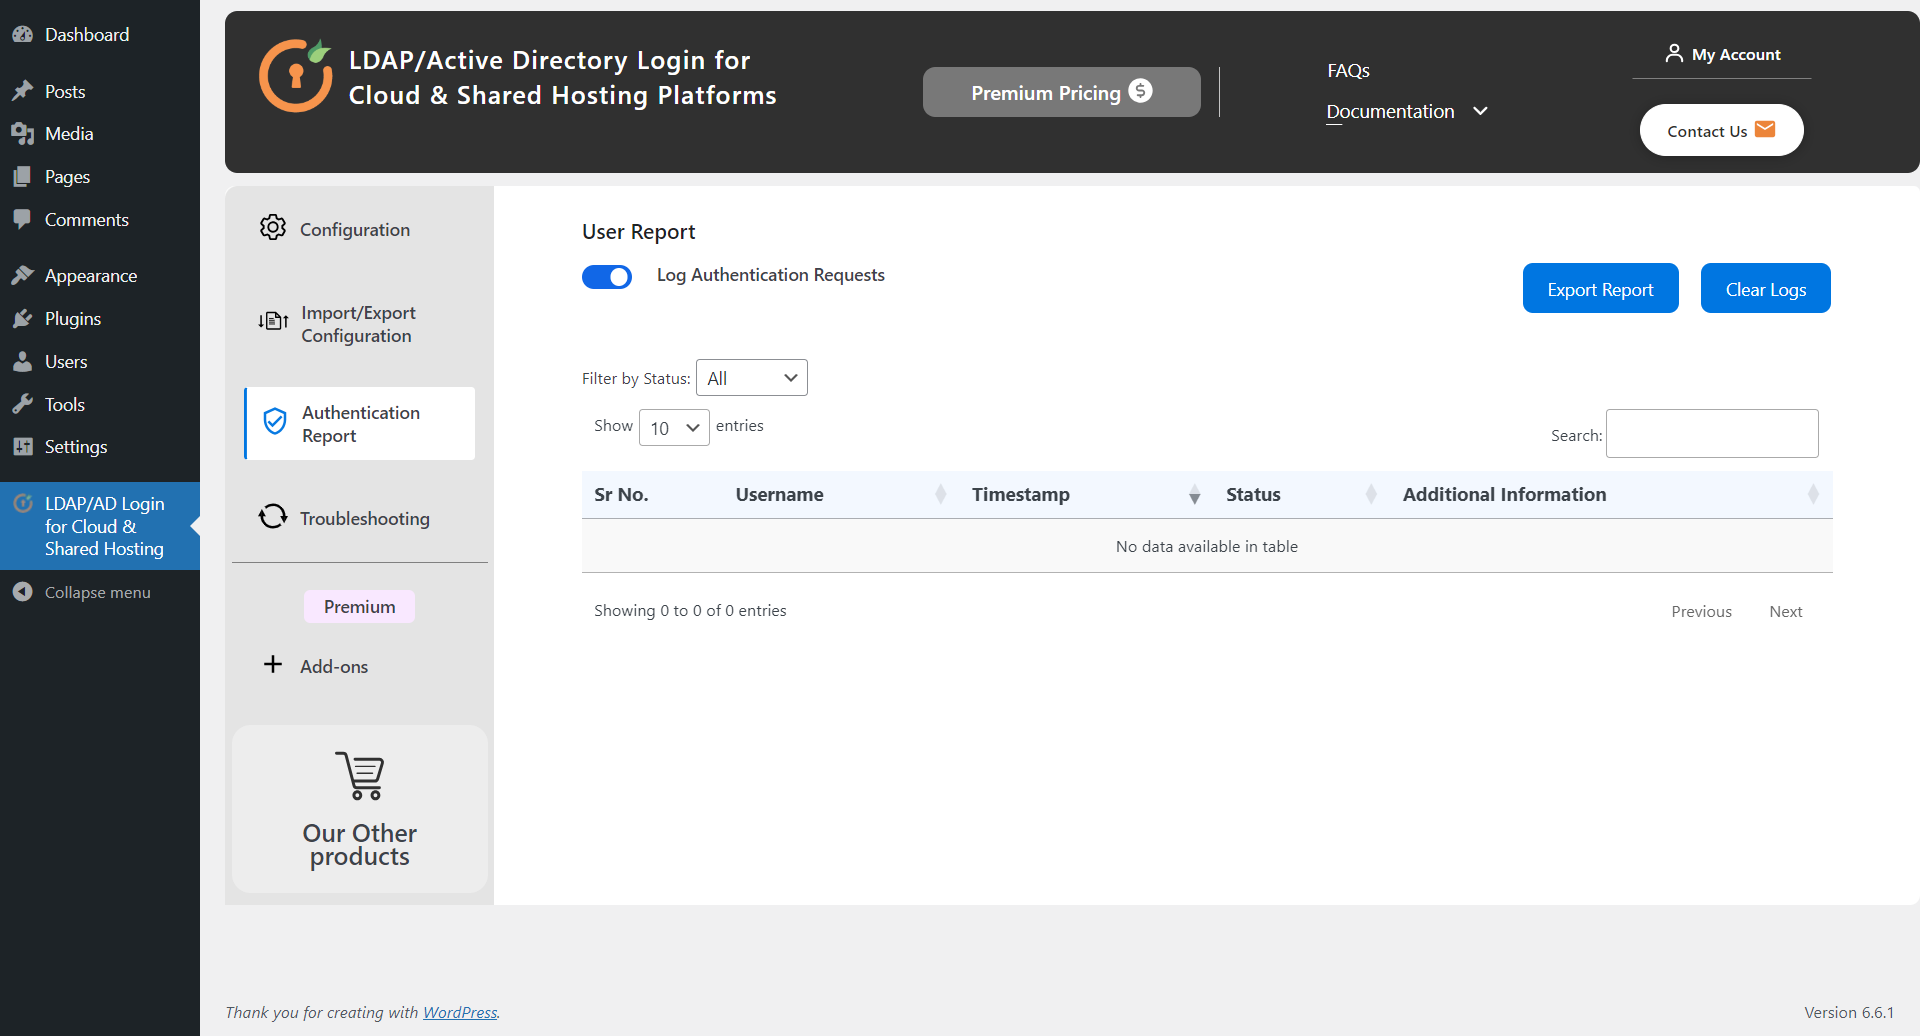Click the Authentication Report shield icon

point(274,422)
